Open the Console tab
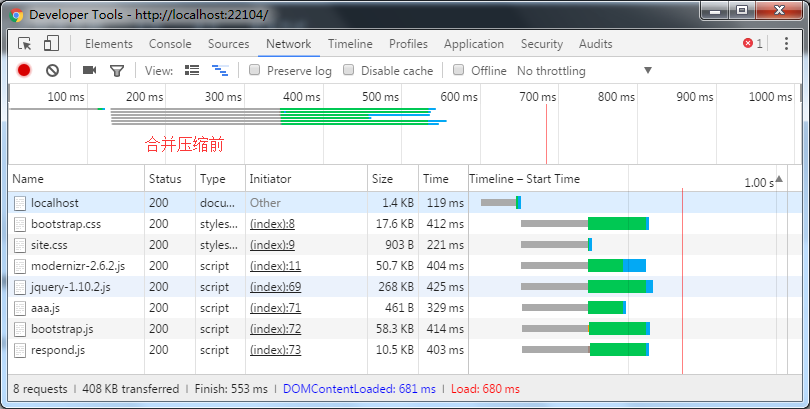Image resolution: width=810 pixels, height=409 pixels. click(170, 44)
